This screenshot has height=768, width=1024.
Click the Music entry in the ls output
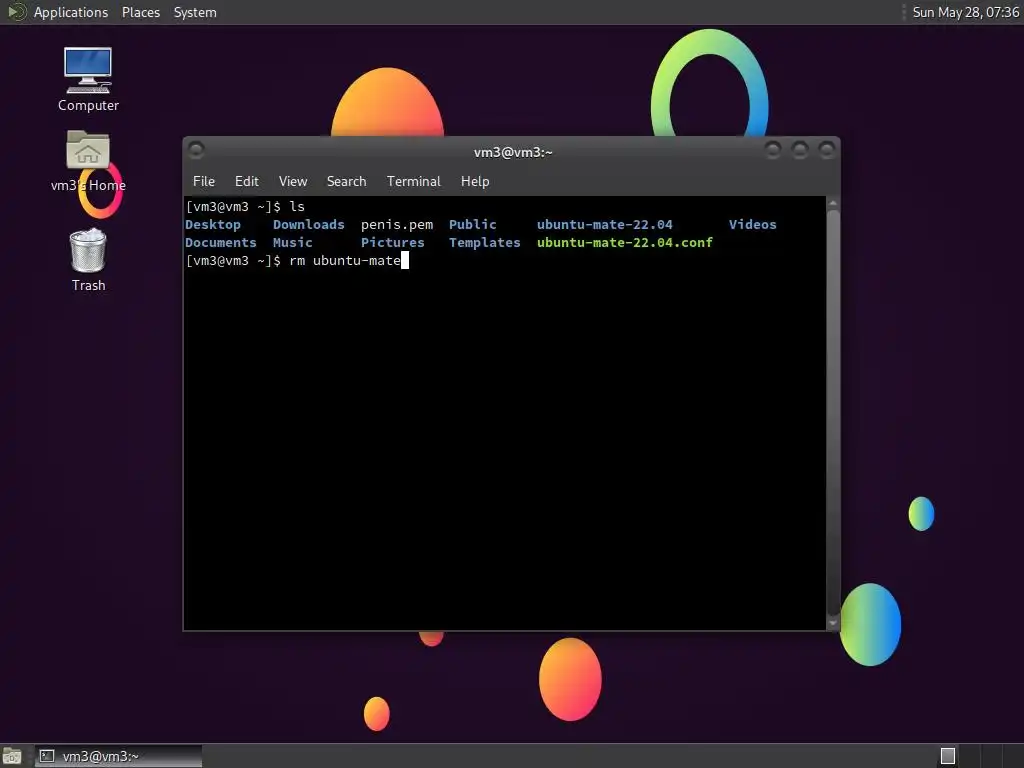coord(293,242)
